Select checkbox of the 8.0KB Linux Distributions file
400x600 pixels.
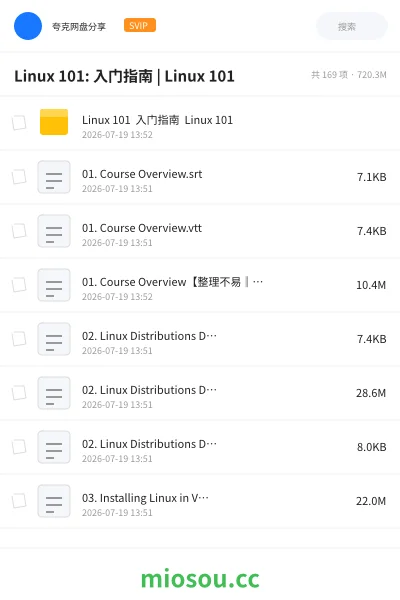coord(19,447)
